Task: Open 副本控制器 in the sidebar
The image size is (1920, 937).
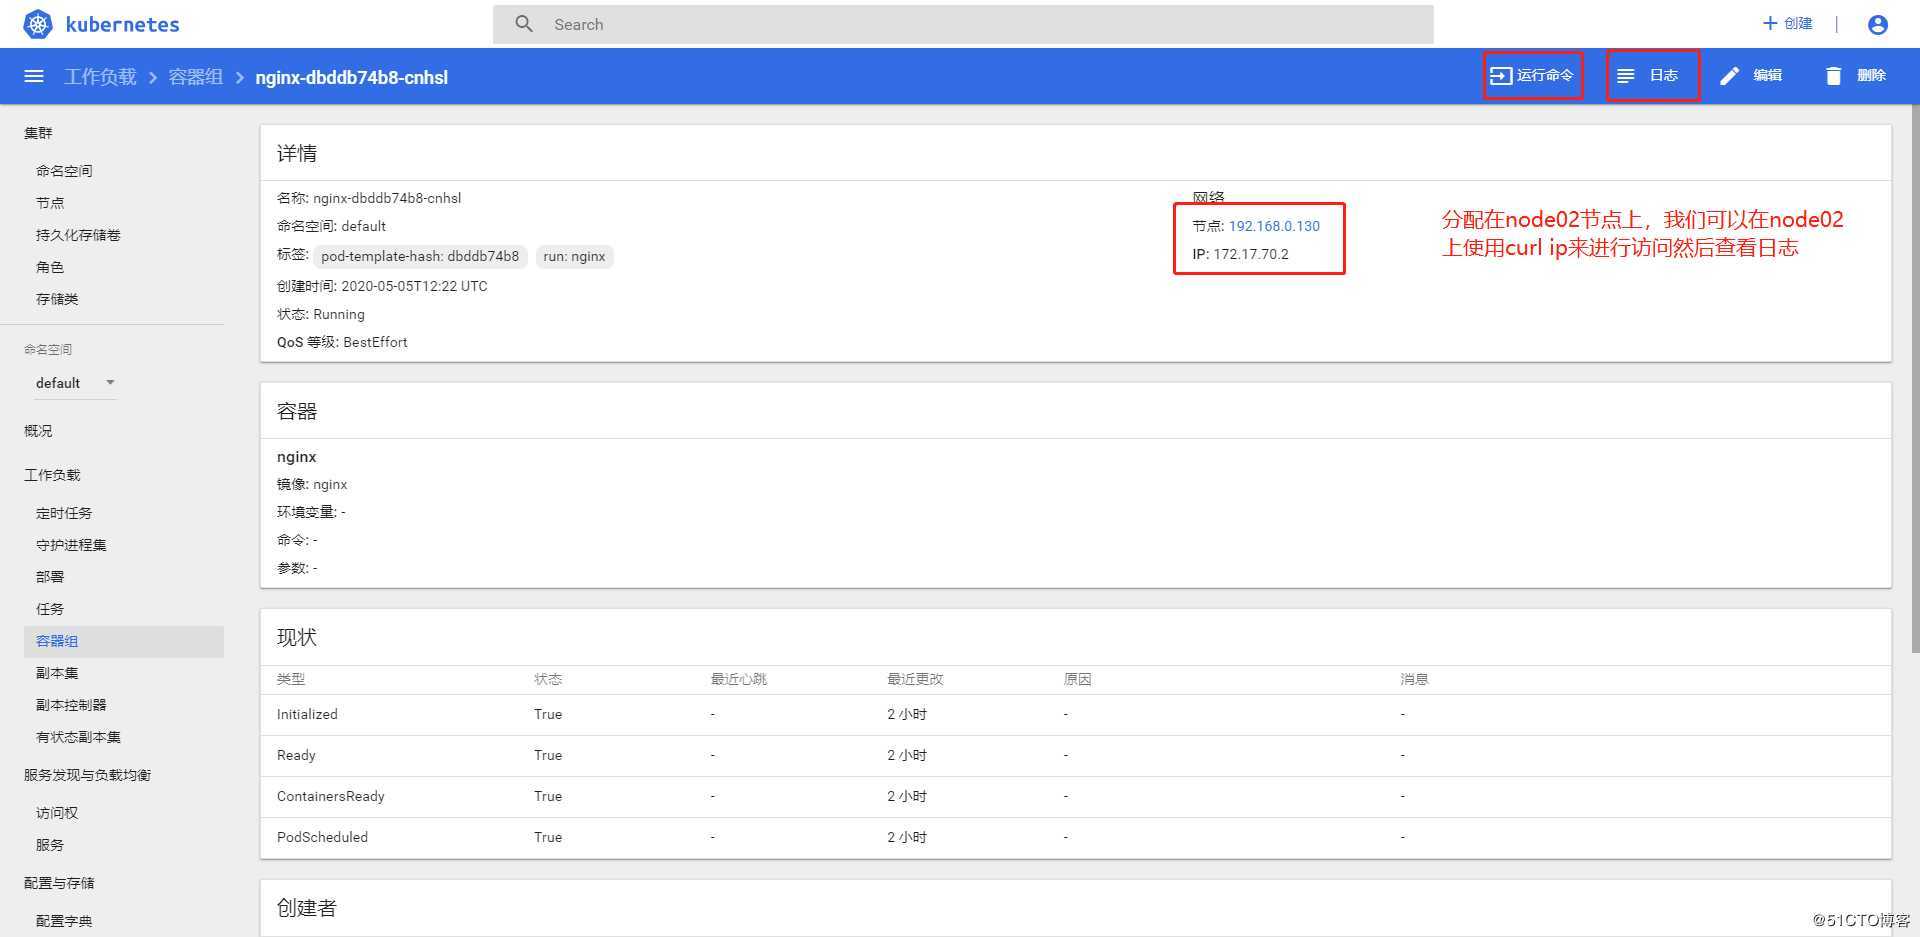Action: click(x=71, y=705)
